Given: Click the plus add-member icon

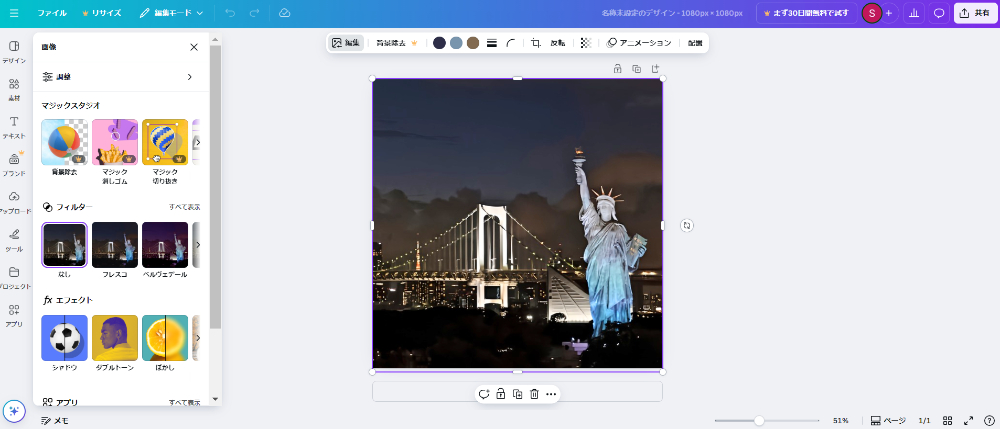Looking at the screenshot, I should [889, 13].
